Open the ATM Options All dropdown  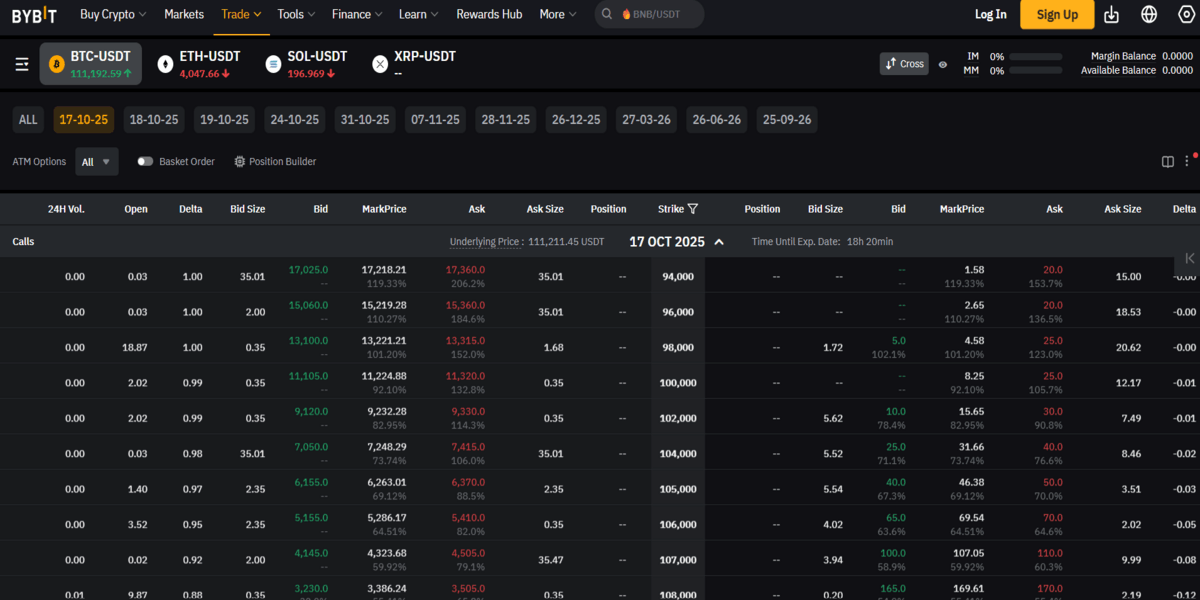click(x=97, y=161)
